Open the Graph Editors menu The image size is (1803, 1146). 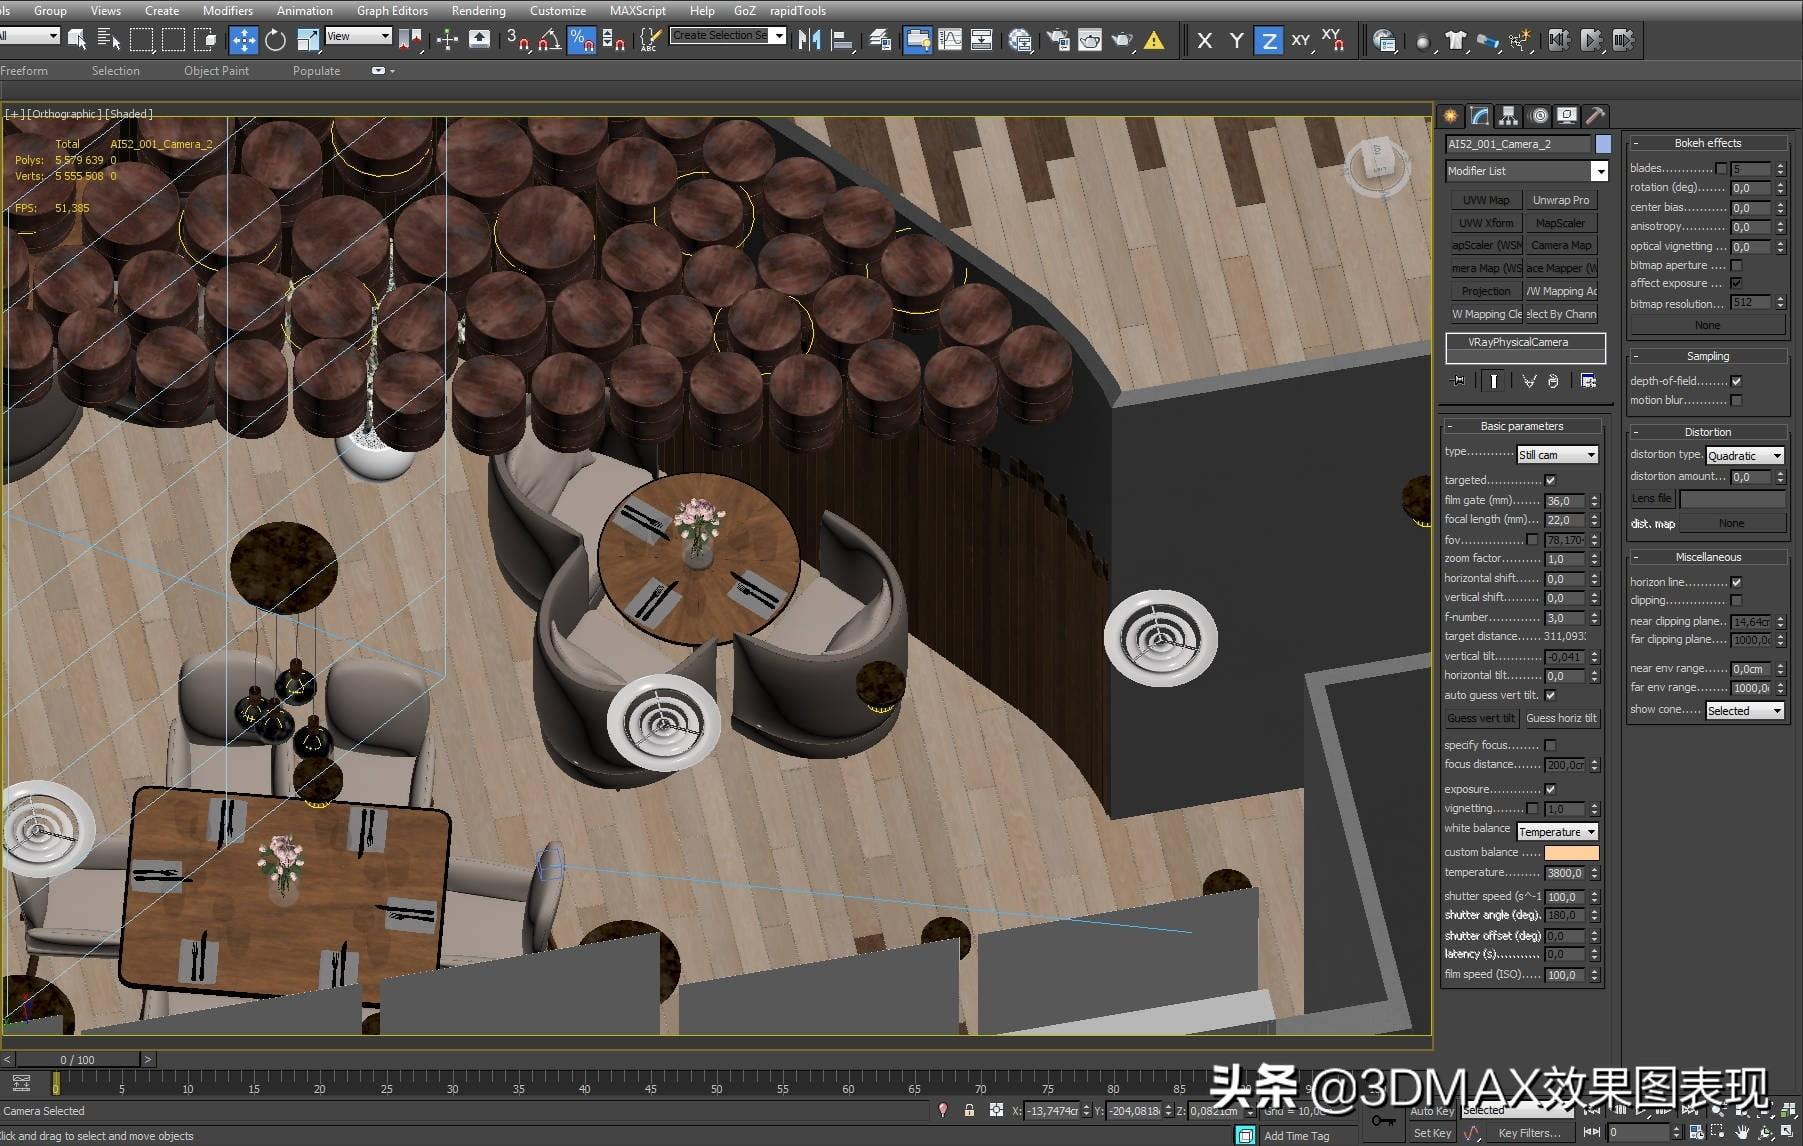pos(392,11)
